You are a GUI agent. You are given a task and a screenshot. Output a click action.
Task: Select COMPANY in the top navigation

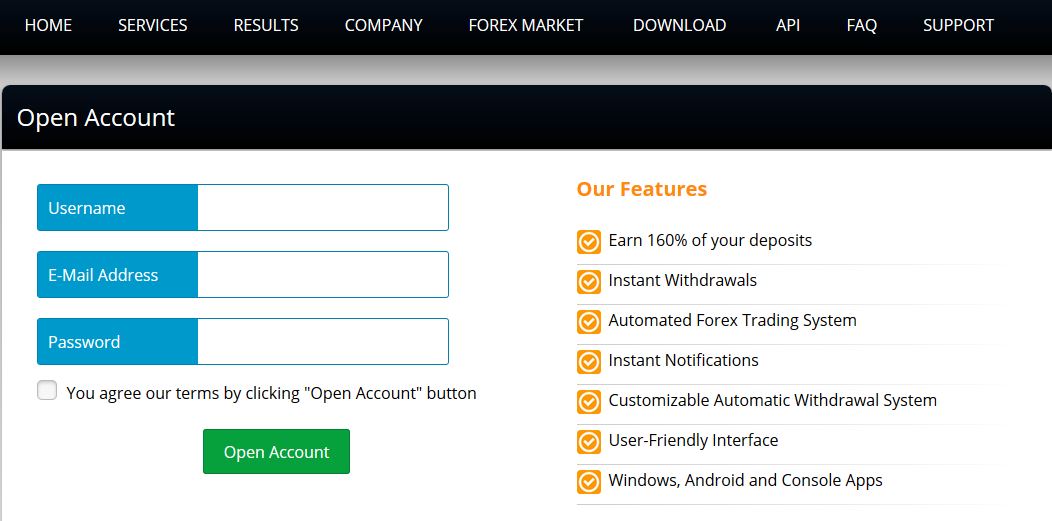[x=383, y=25]
